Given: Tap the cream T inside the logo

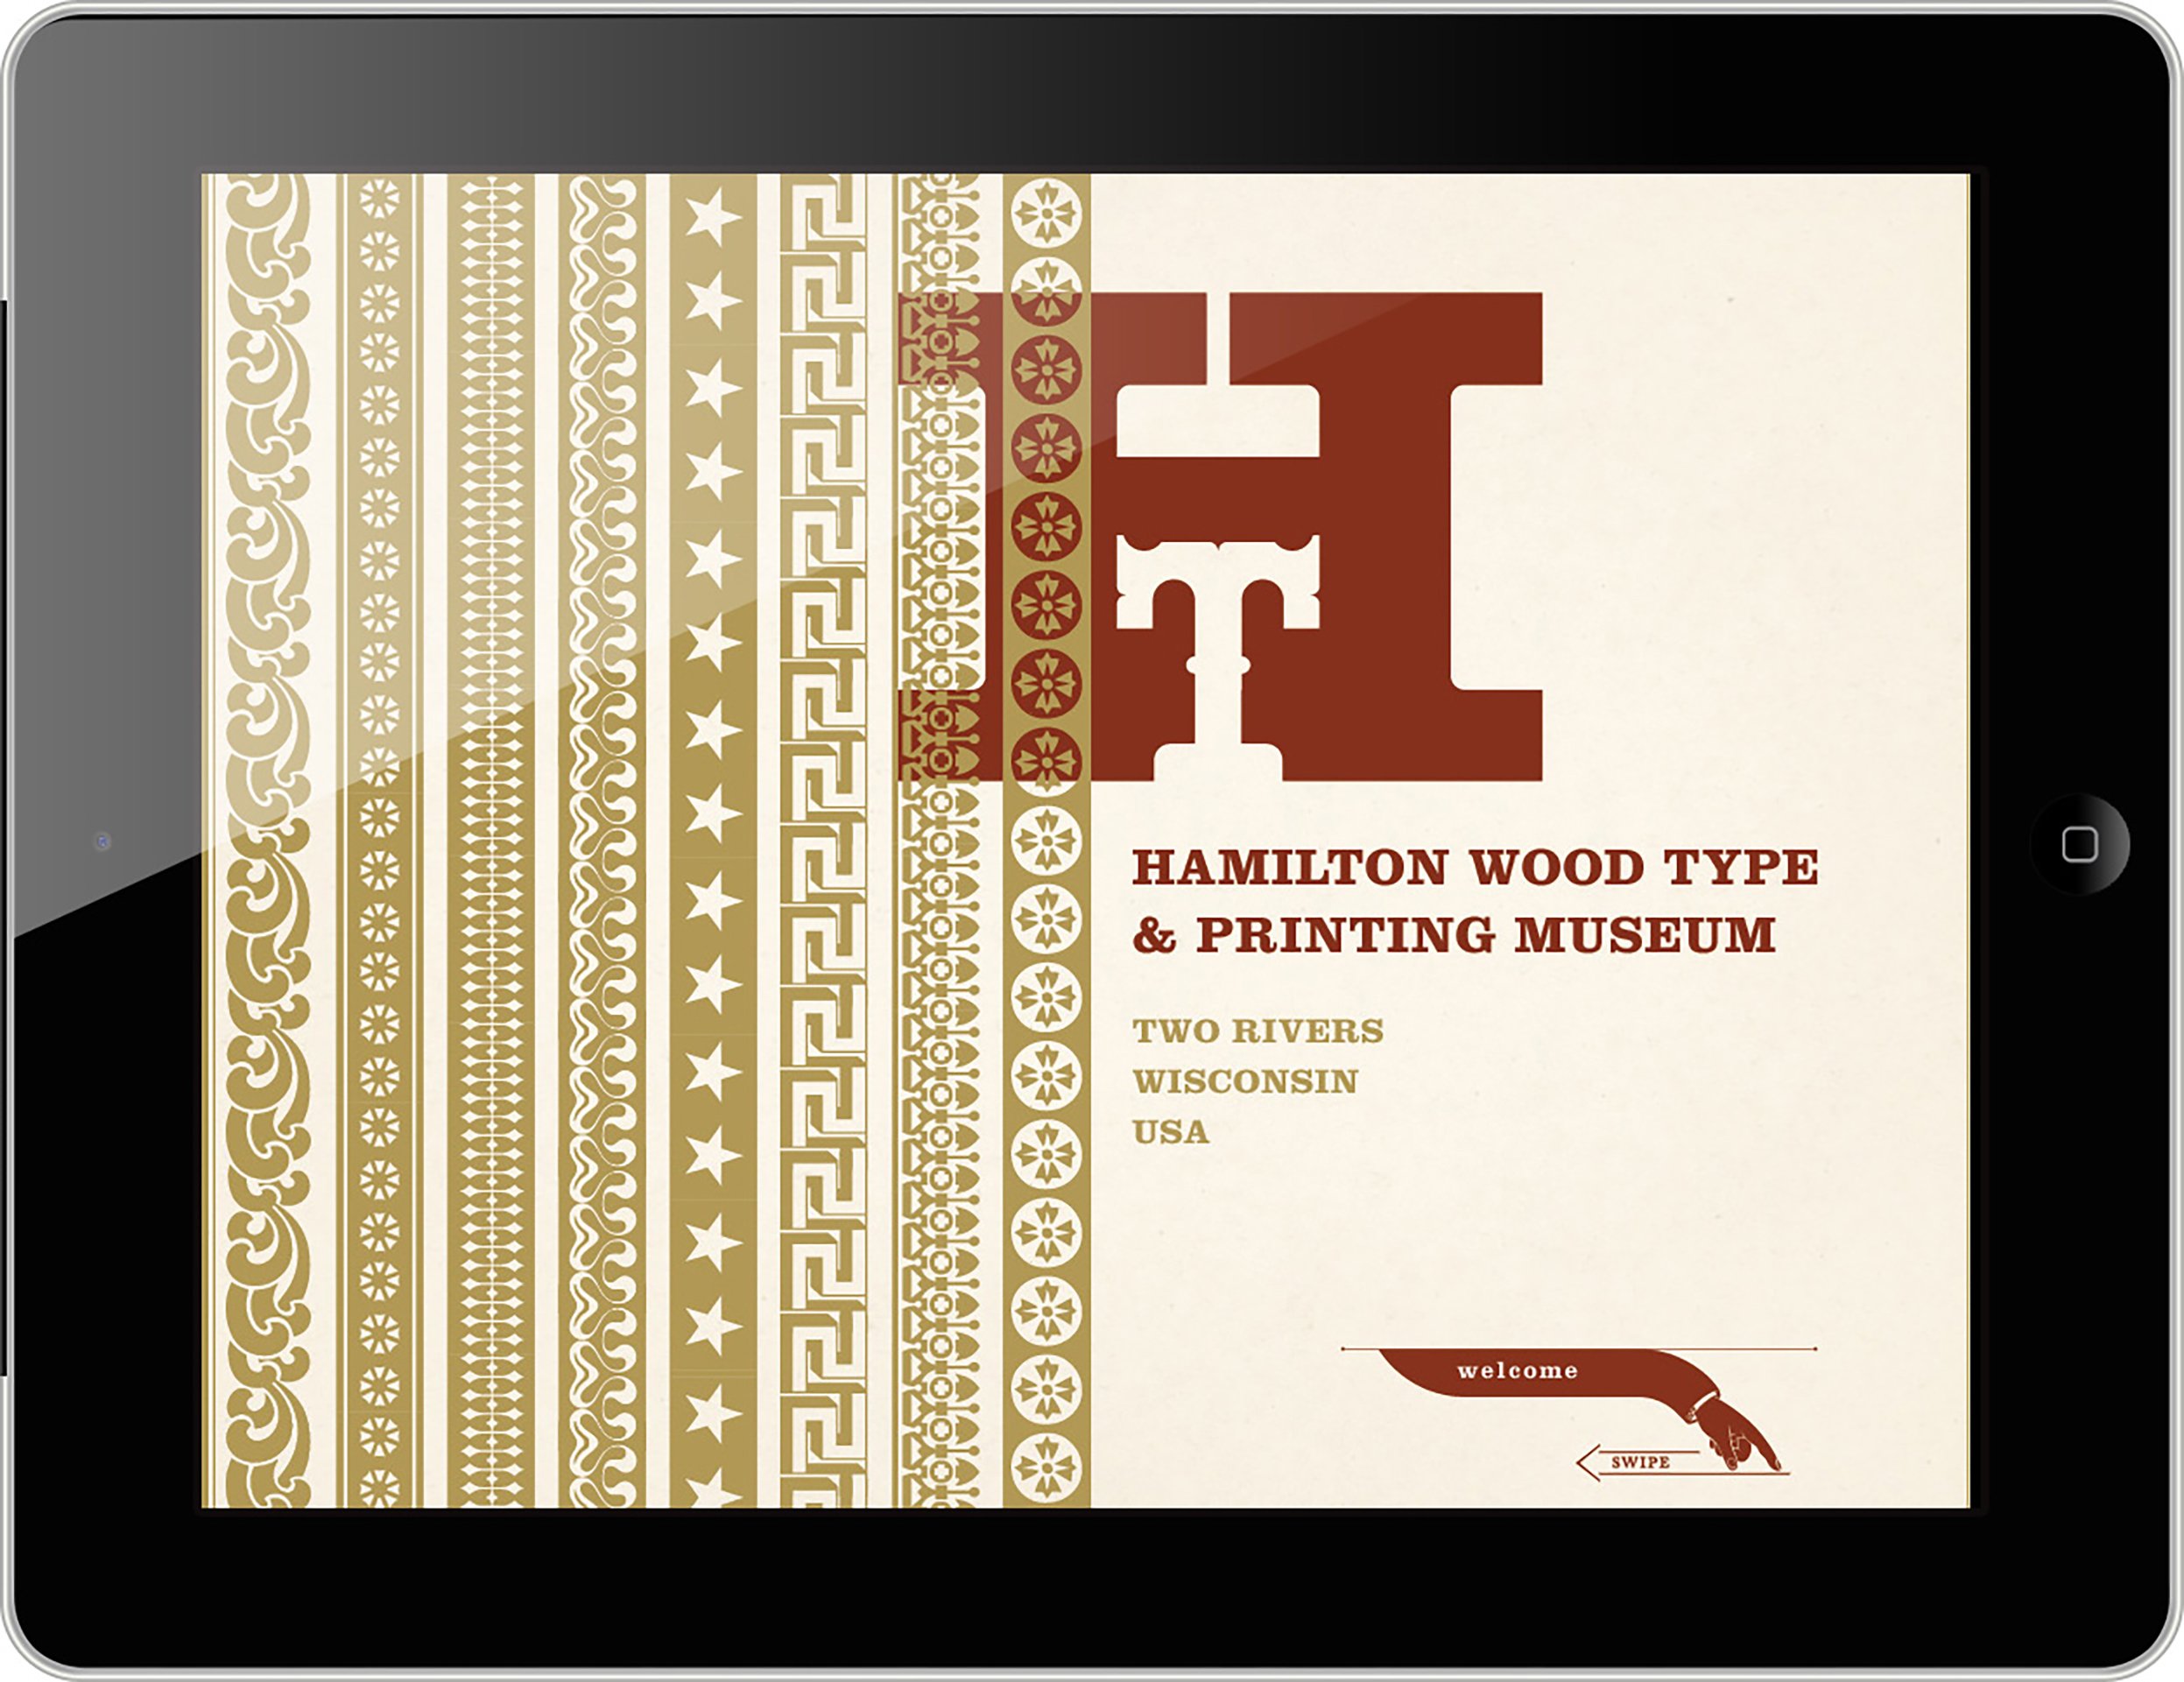Looking at the screenshot, I should coord(1218,650).
